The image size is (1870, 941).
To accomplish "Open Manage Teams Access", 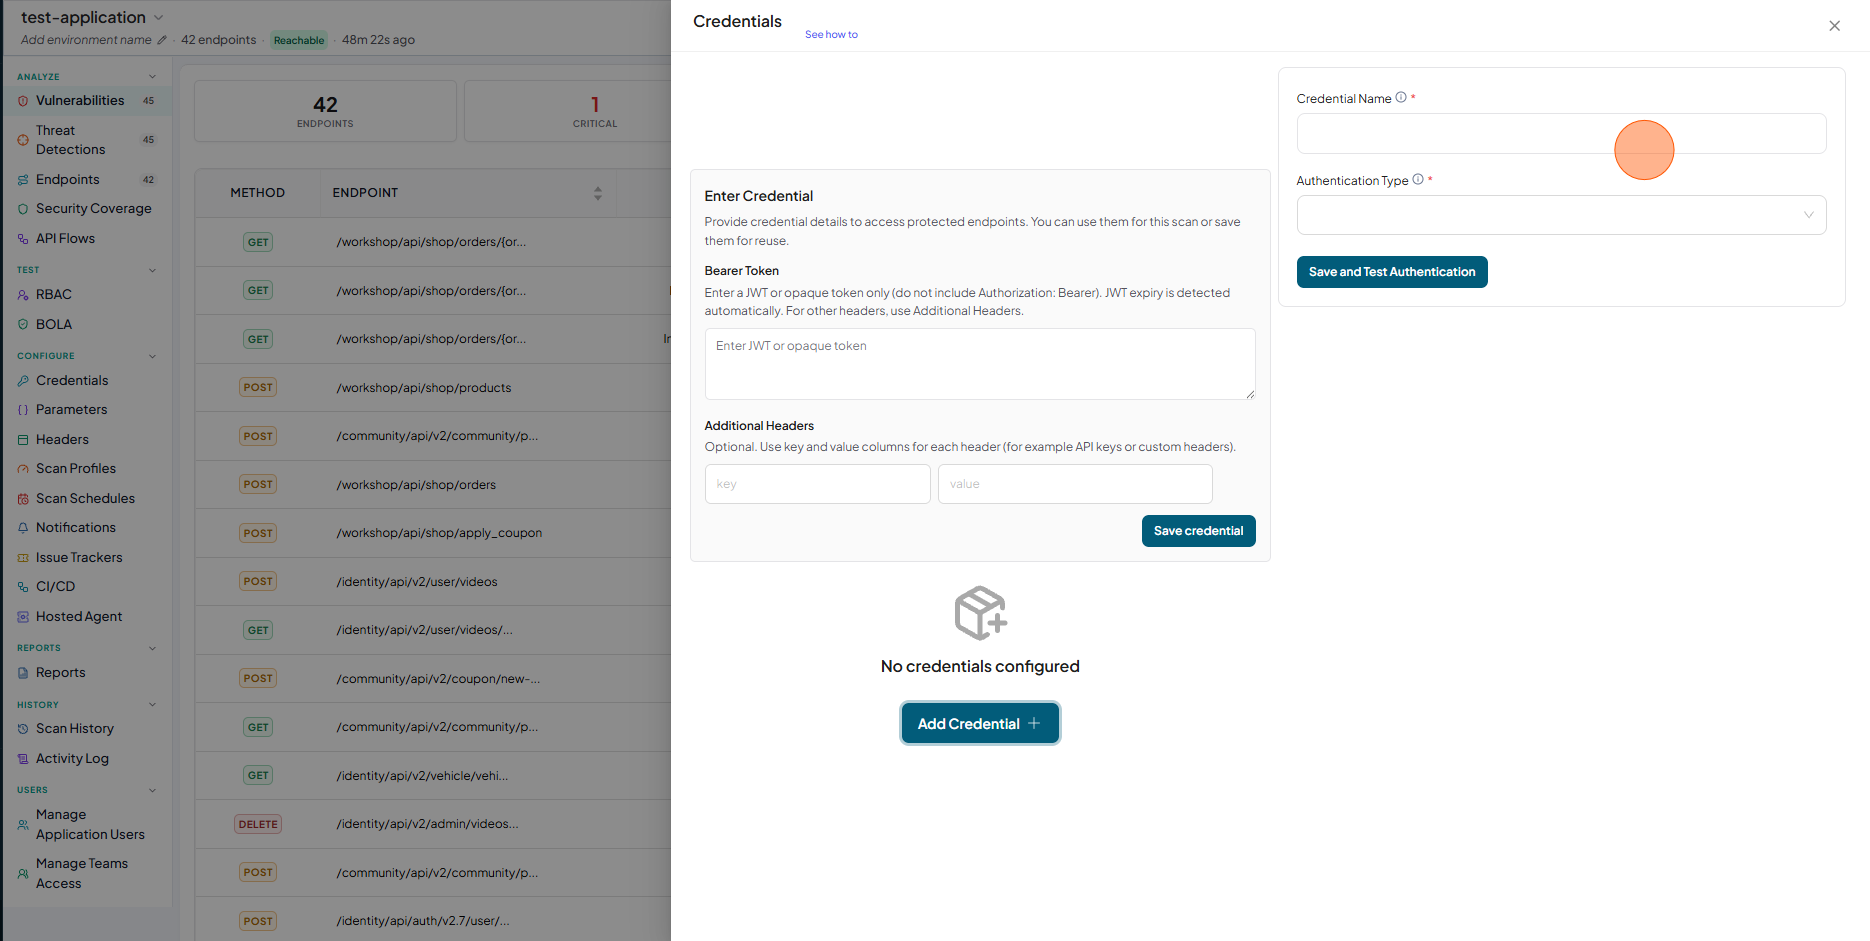I will [x=82, y=874].
